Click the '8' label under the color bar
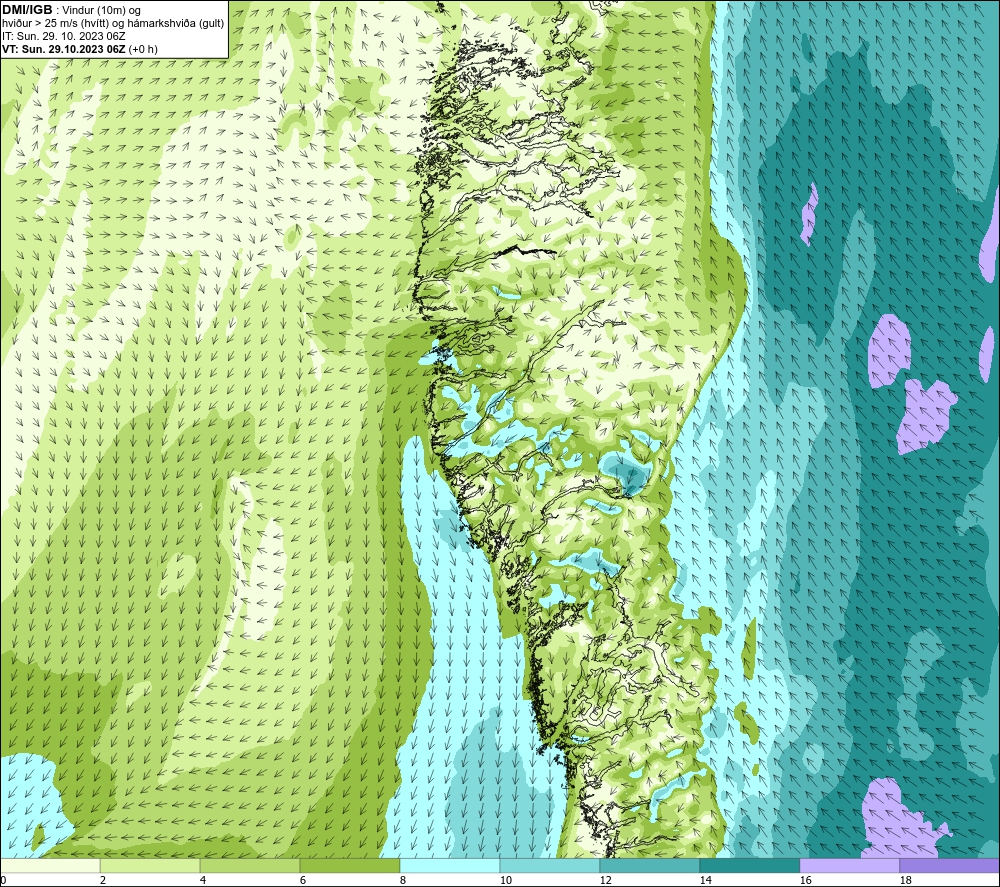The image size is (1000, 887). point(403,880)
